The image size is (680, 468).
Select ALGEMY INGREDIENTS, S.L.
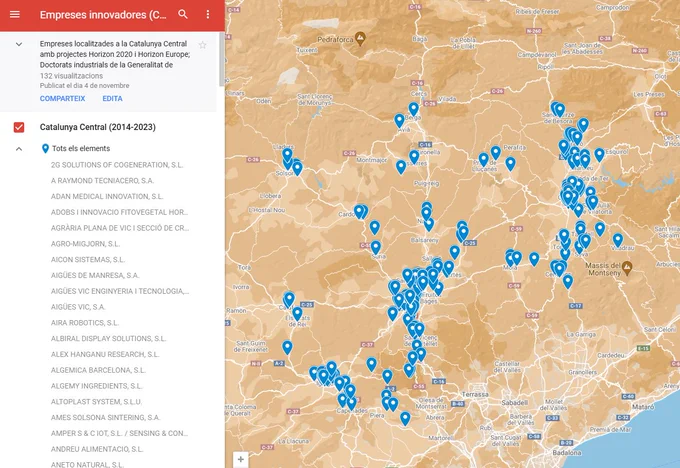[97, 386]
